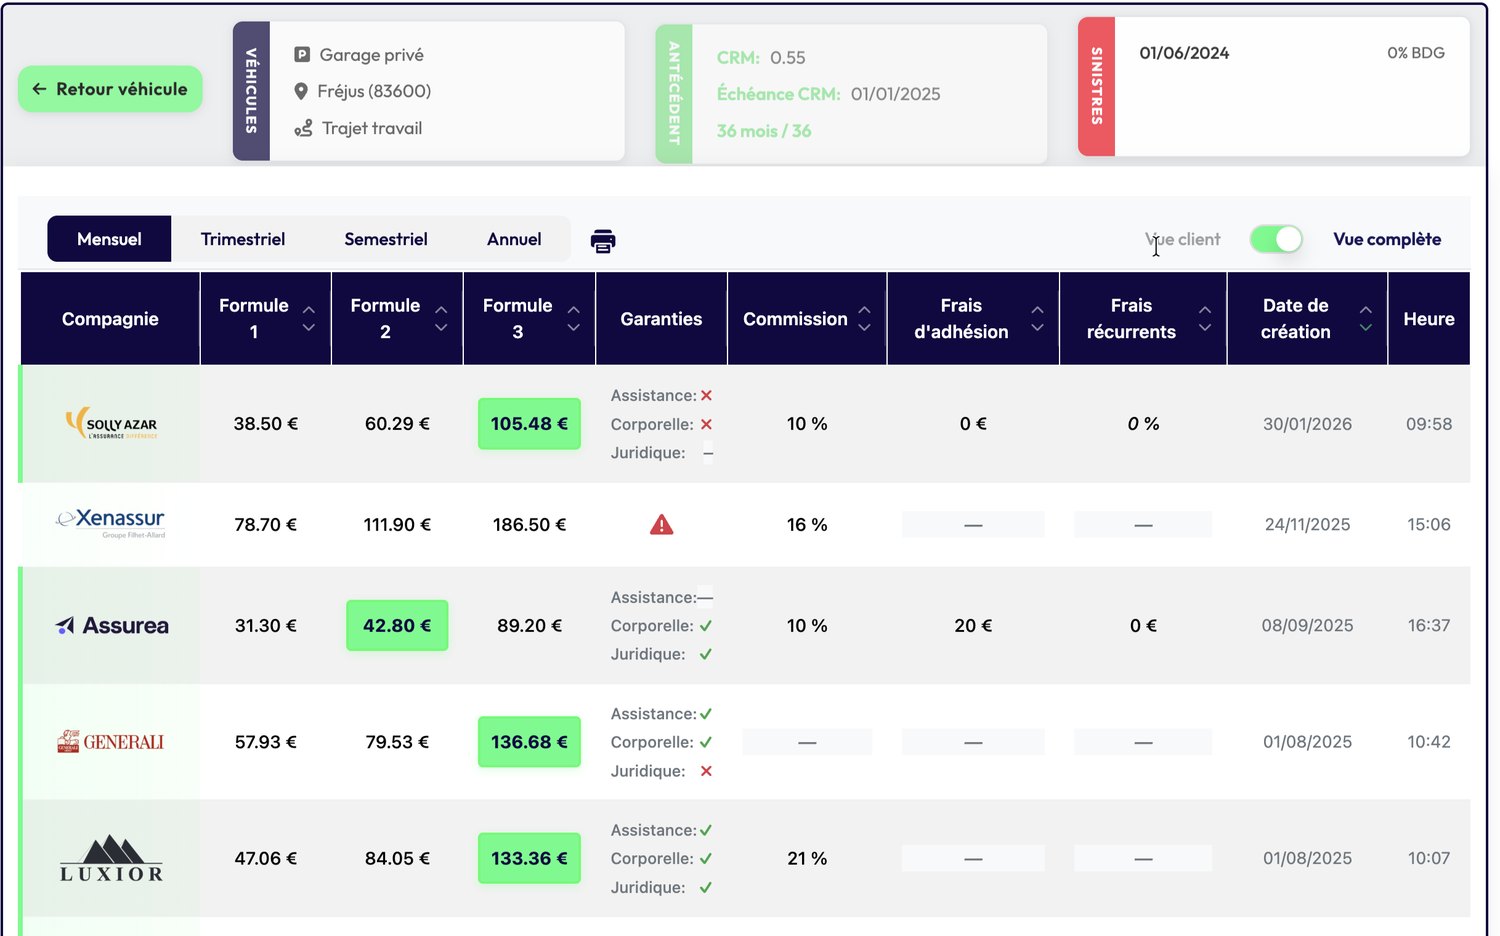Click the Generali company logo
Screen dimensions: 1500x936
(x=111, y=742)
